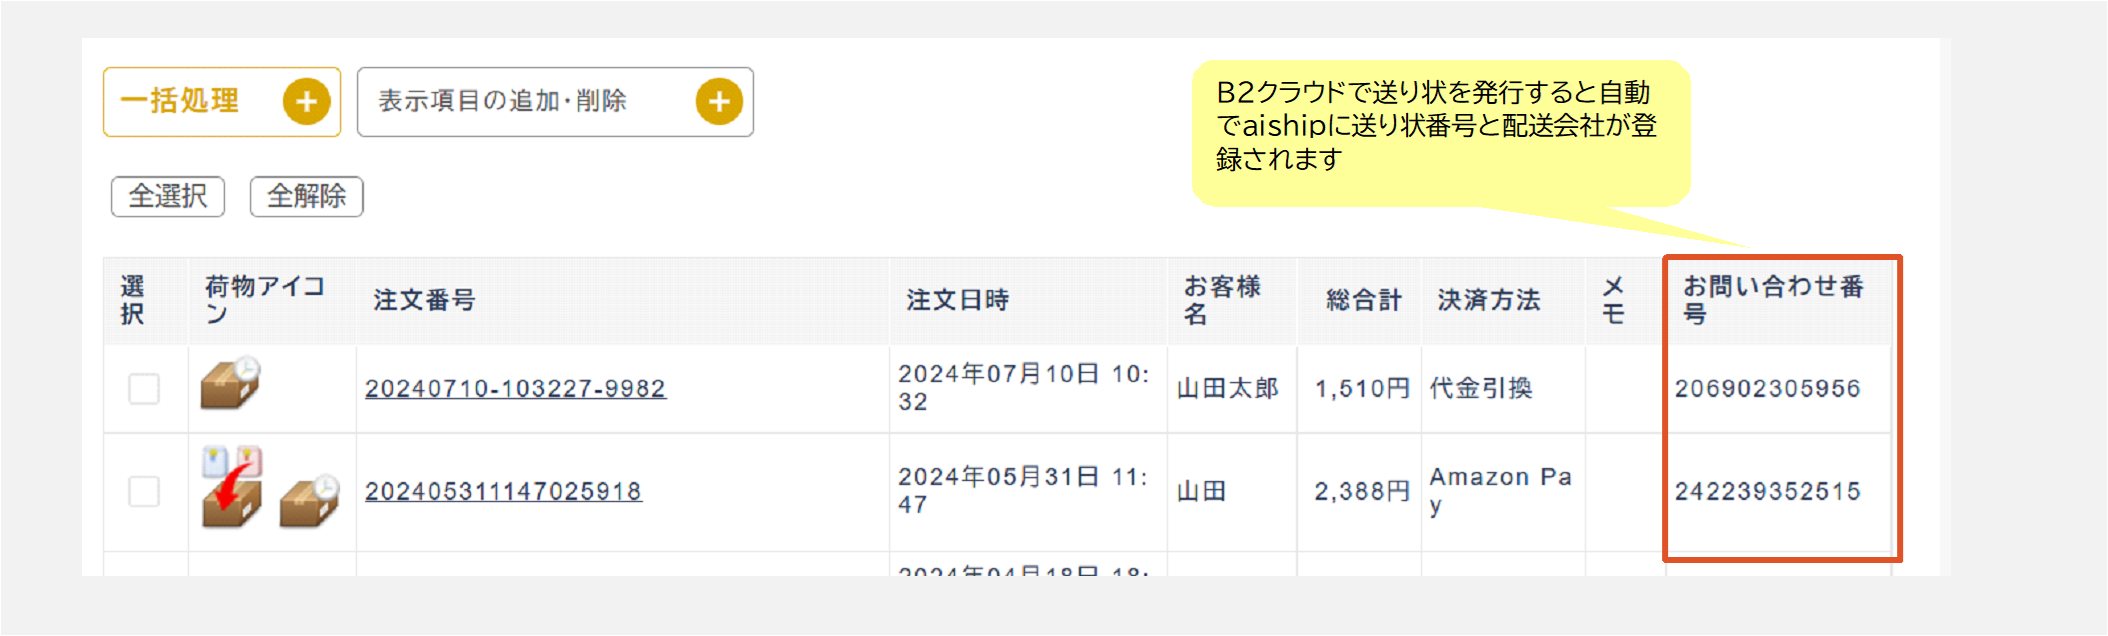Click the 決済方法 column header
Viewport: 2108px width, 636px height.
(x=1488, y=300)
